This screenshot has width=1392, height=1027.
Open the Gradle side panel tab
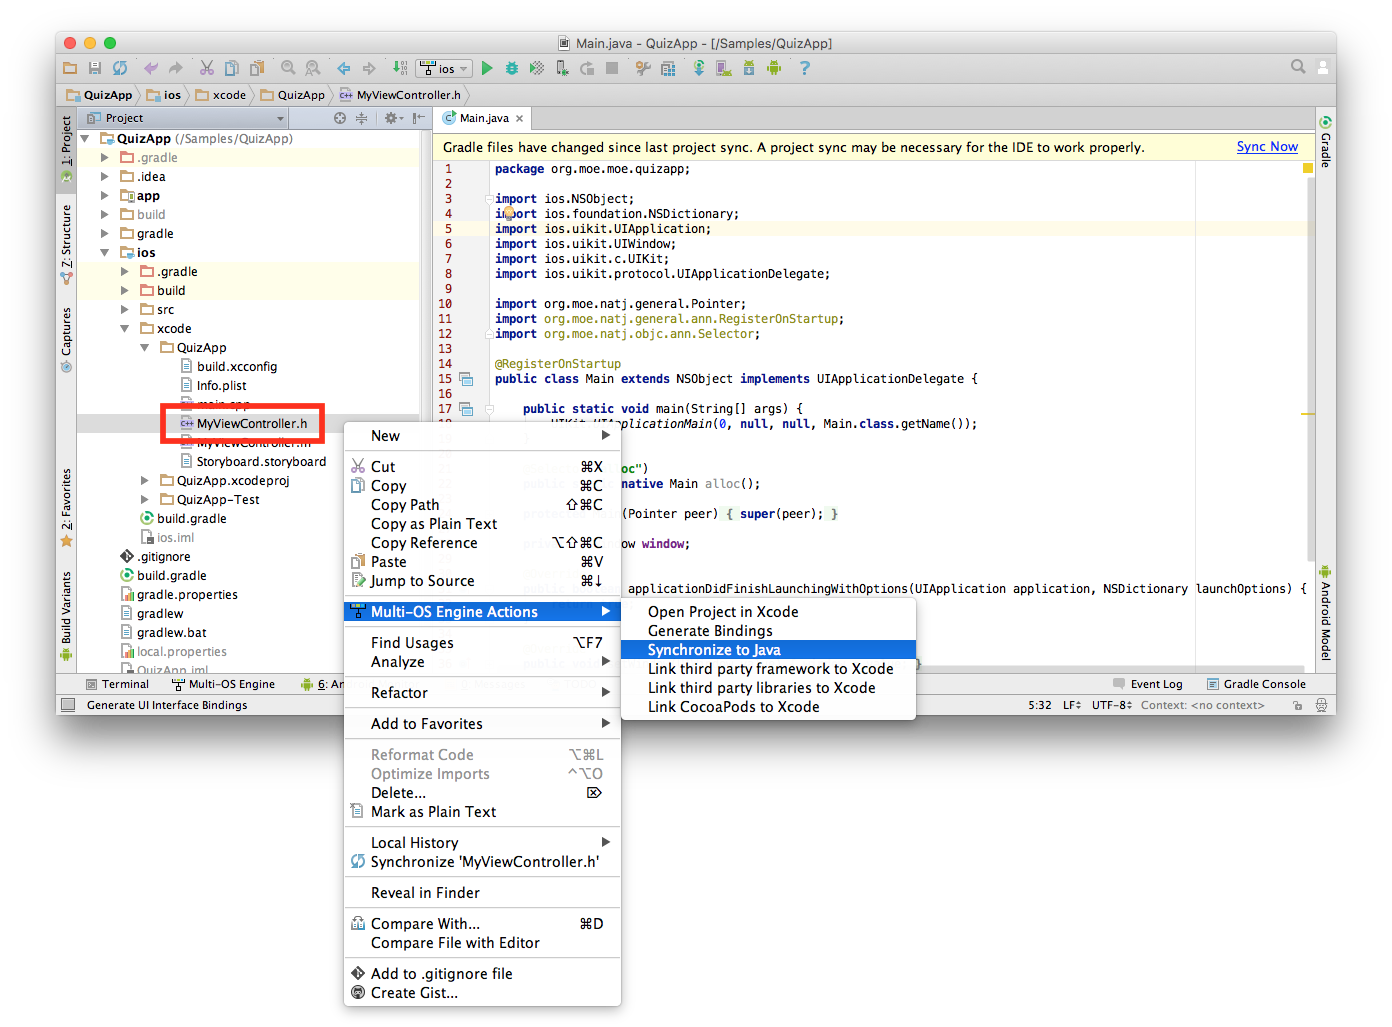point(1326,142)
